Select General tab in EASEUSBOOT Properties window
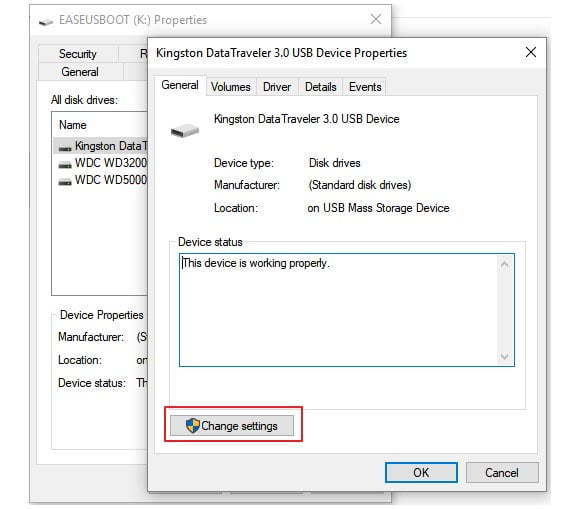The height and width of the screenshot is (509, 580). click(x=80, y=72)
